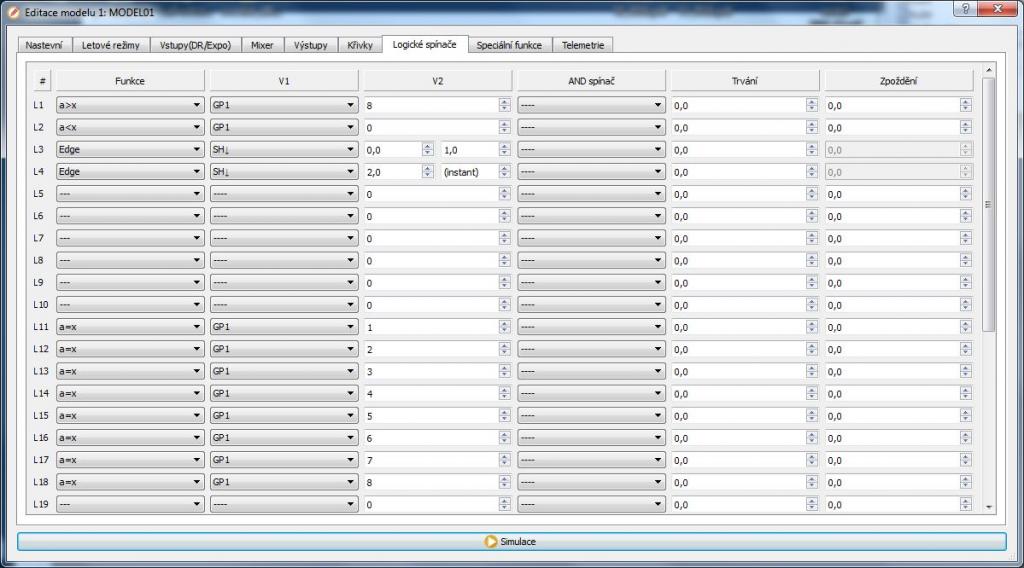Click L18 V2 input field showing 8
This screenshot has height=568, width=1024.
click(x=430, y=482)
